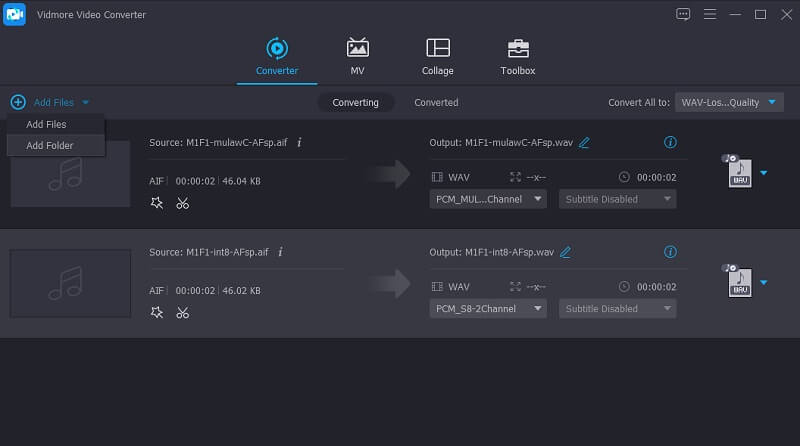The width and height of the screenshot is (800, 446).
Task: Open the feedback chat icon in title bar
Action: click(683, 14)
